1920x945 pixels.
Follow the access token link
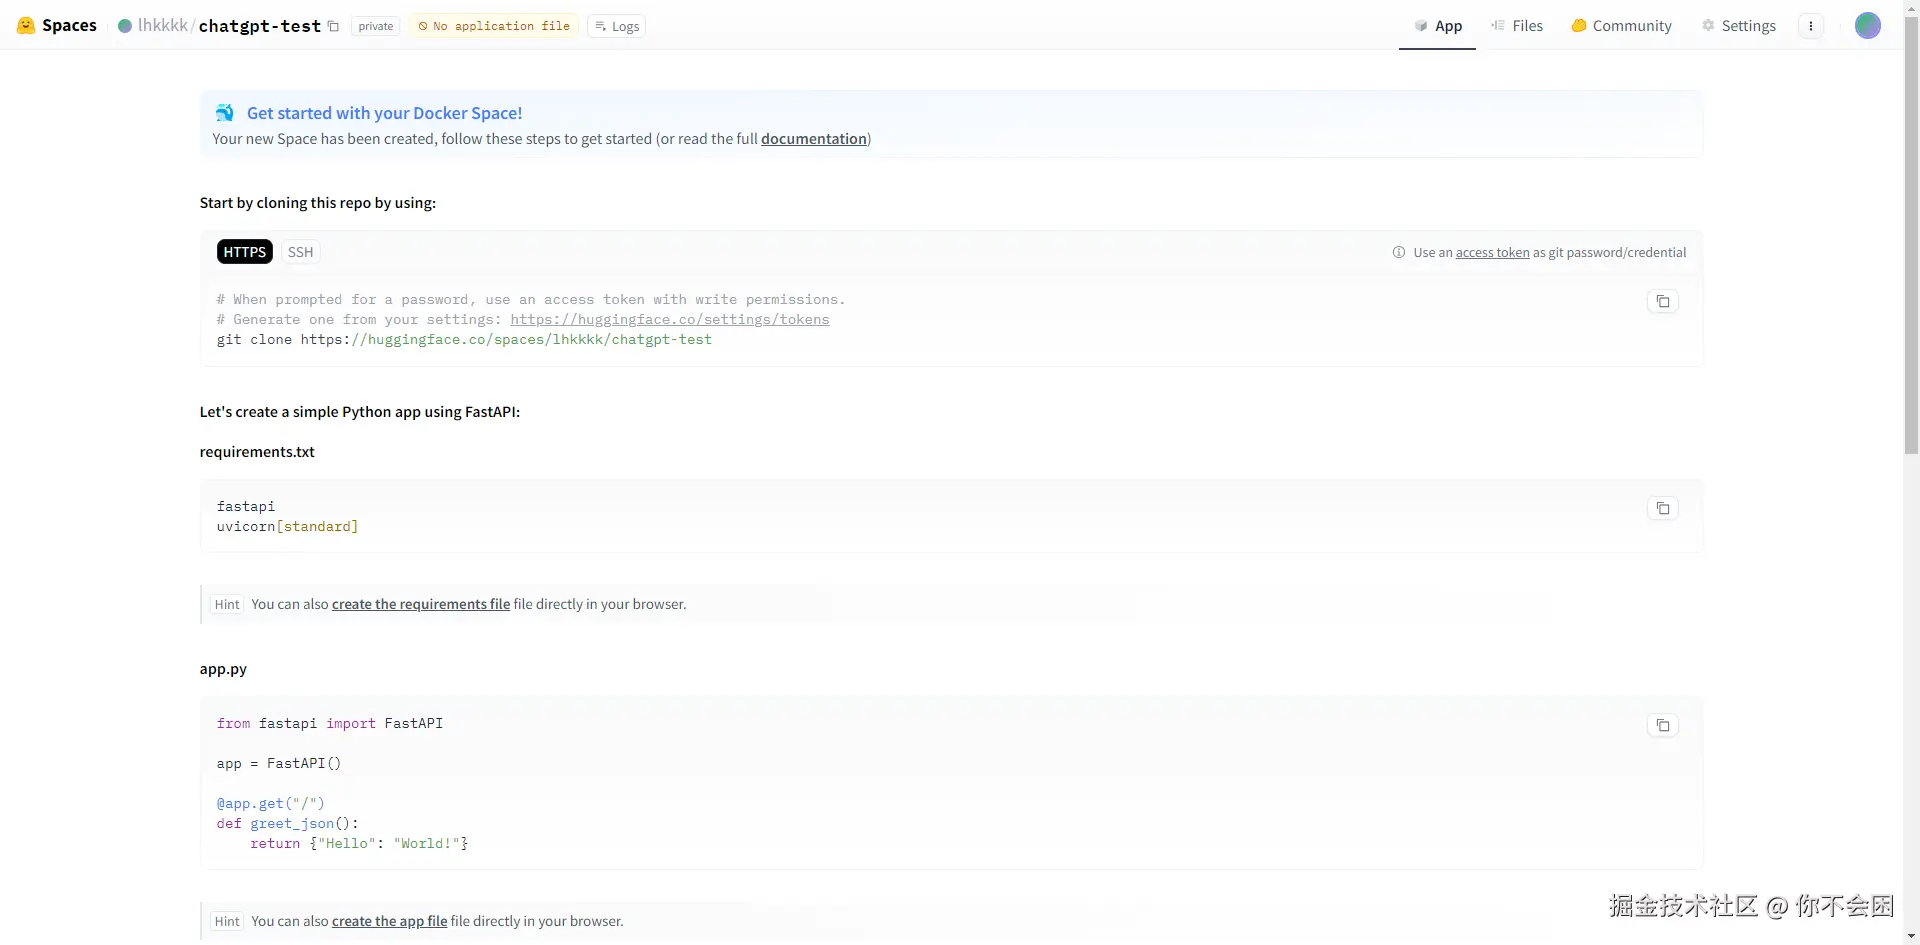coord(1492,253)
